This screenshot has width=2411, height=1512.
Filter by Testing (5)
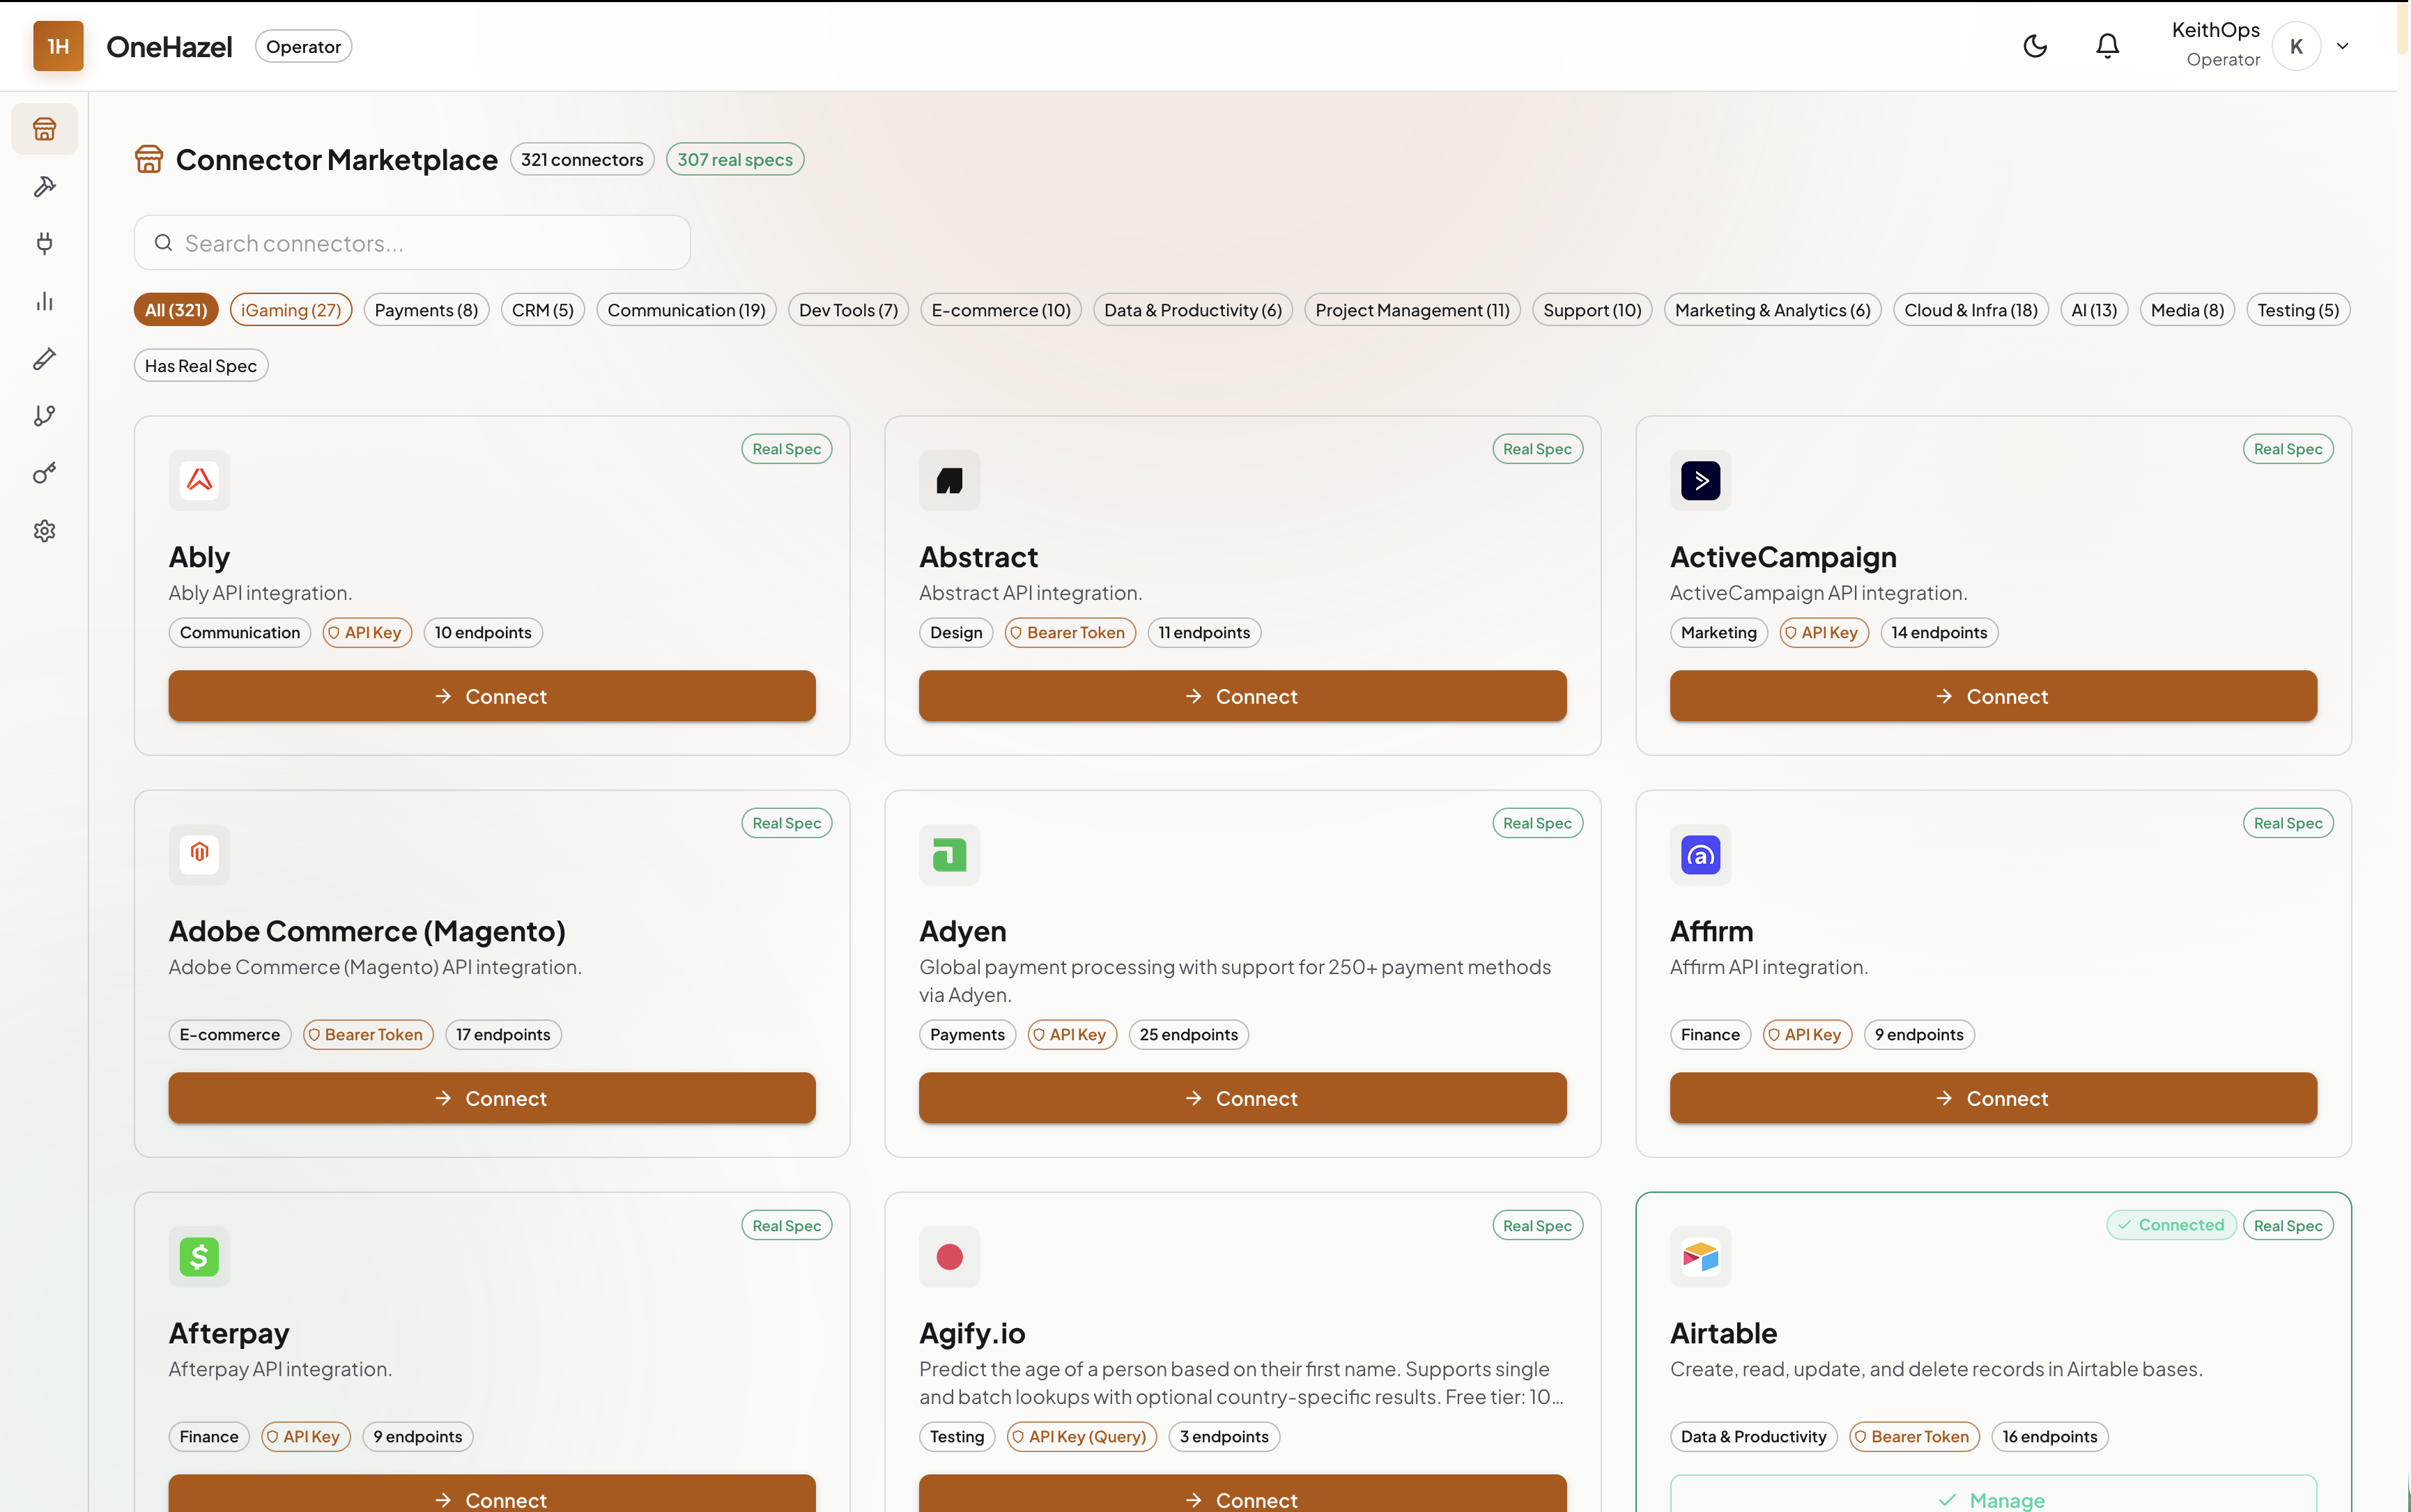2298,310
